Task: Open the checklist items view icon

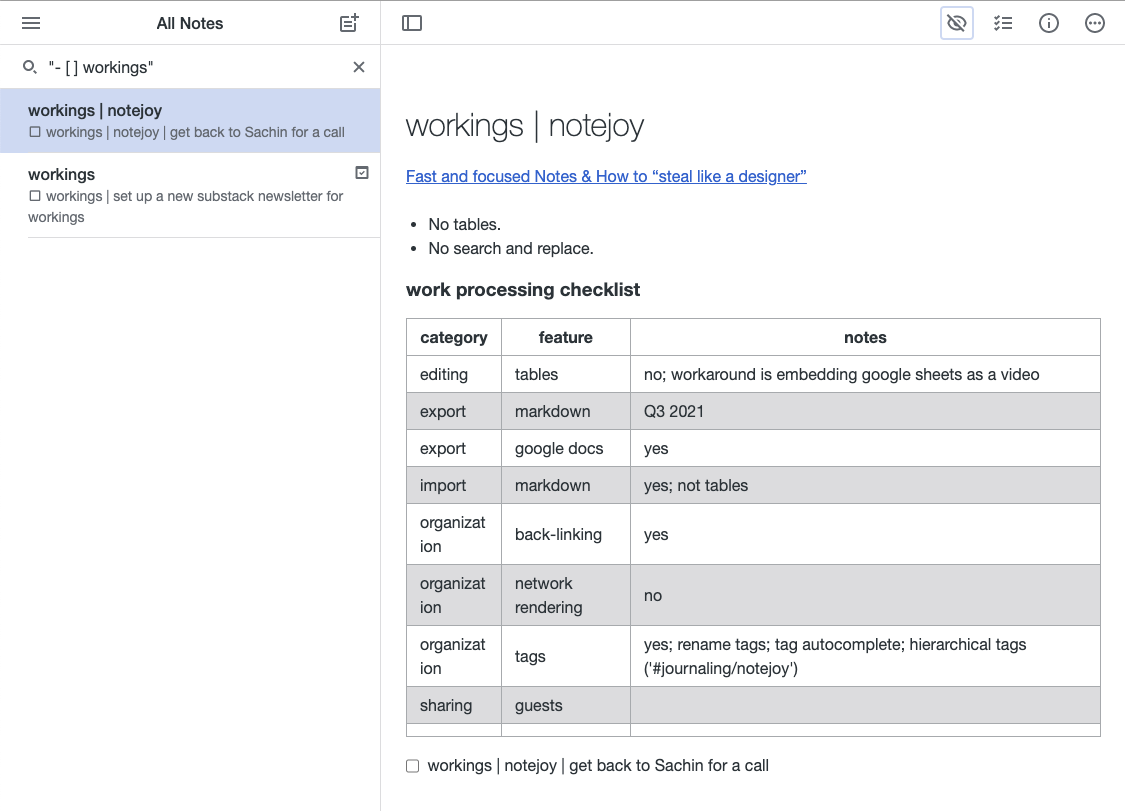Action: (x=1003, y=22)
